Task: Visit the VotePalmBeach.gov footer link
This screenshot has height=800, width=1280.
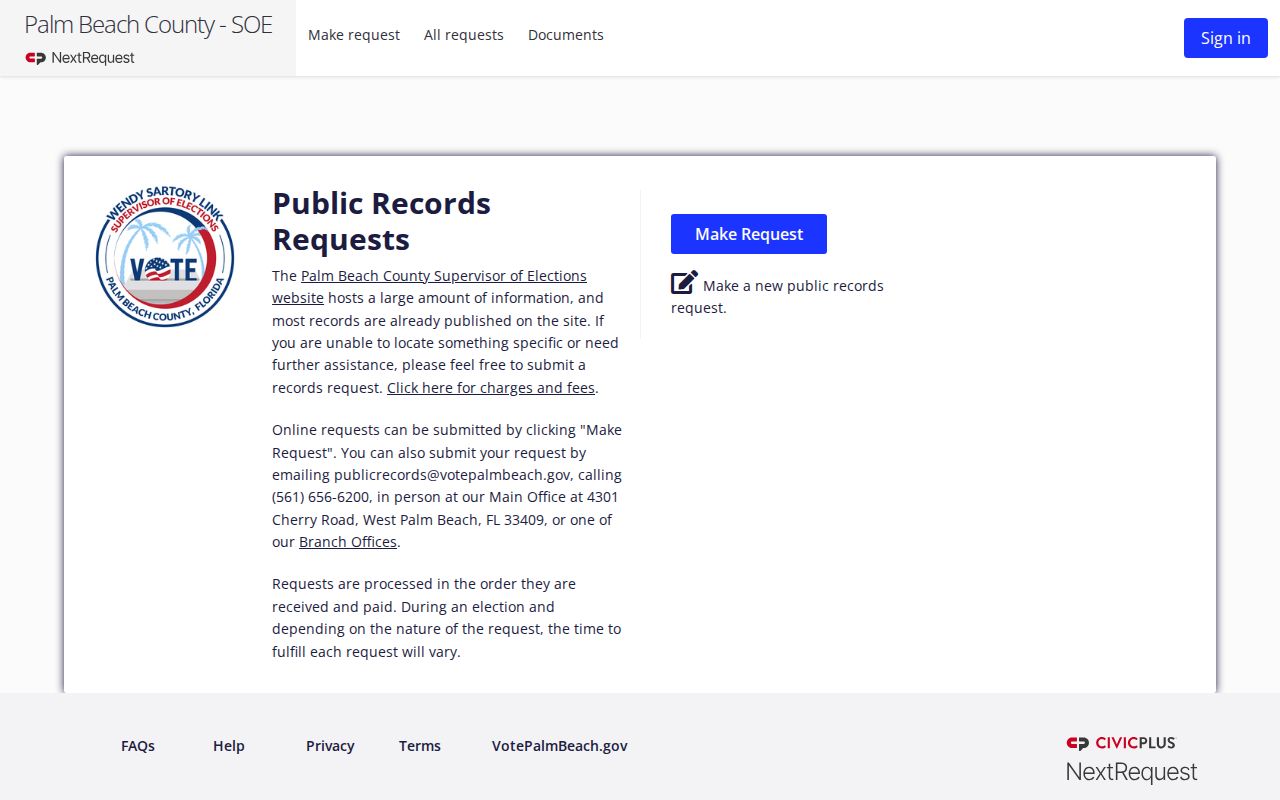Action: (x=560, y=746)
